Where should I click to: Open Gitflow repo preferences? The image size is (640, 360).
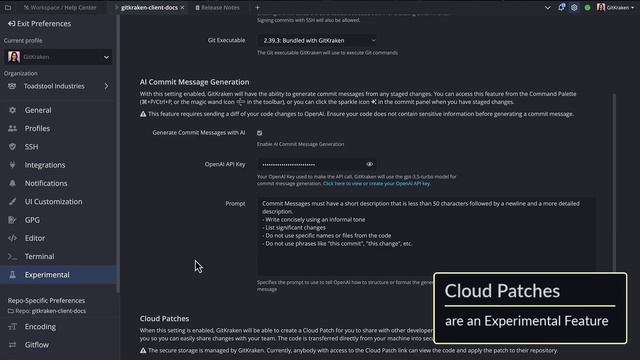coord(36,345)
